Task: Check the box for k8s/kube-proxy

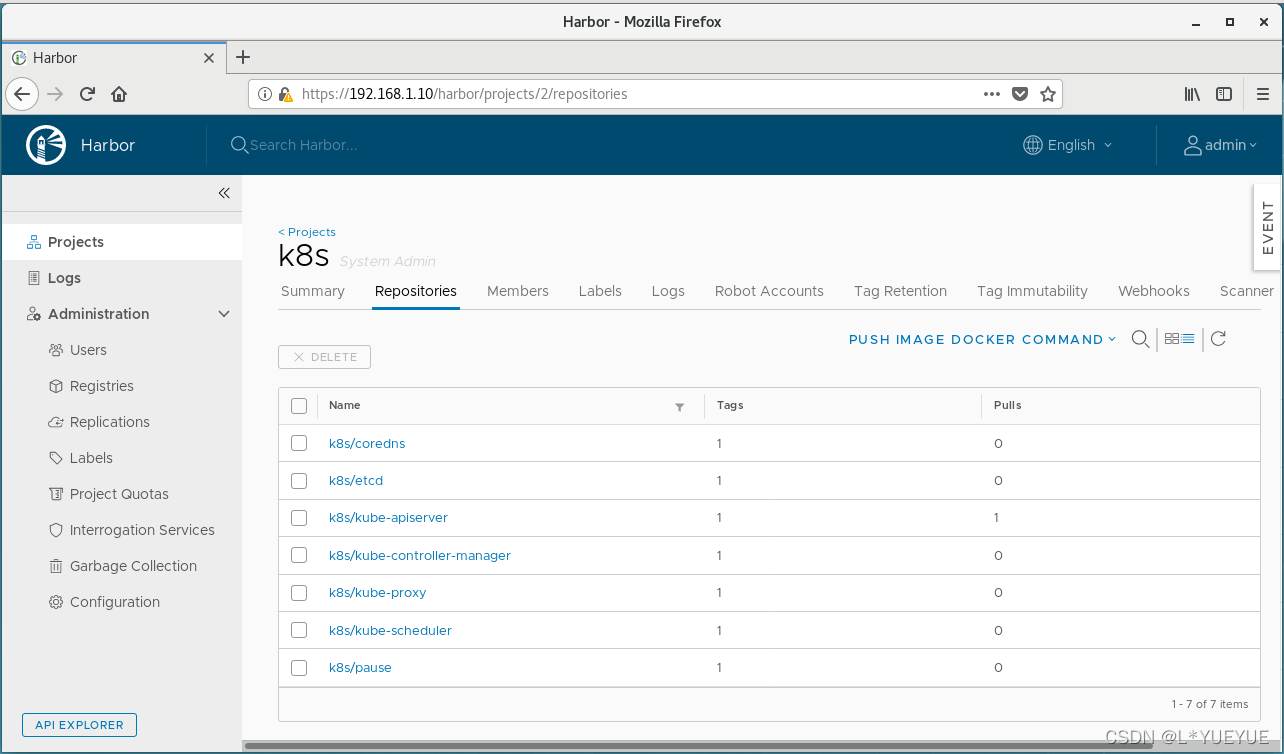Action: click(x=299, y=593)
